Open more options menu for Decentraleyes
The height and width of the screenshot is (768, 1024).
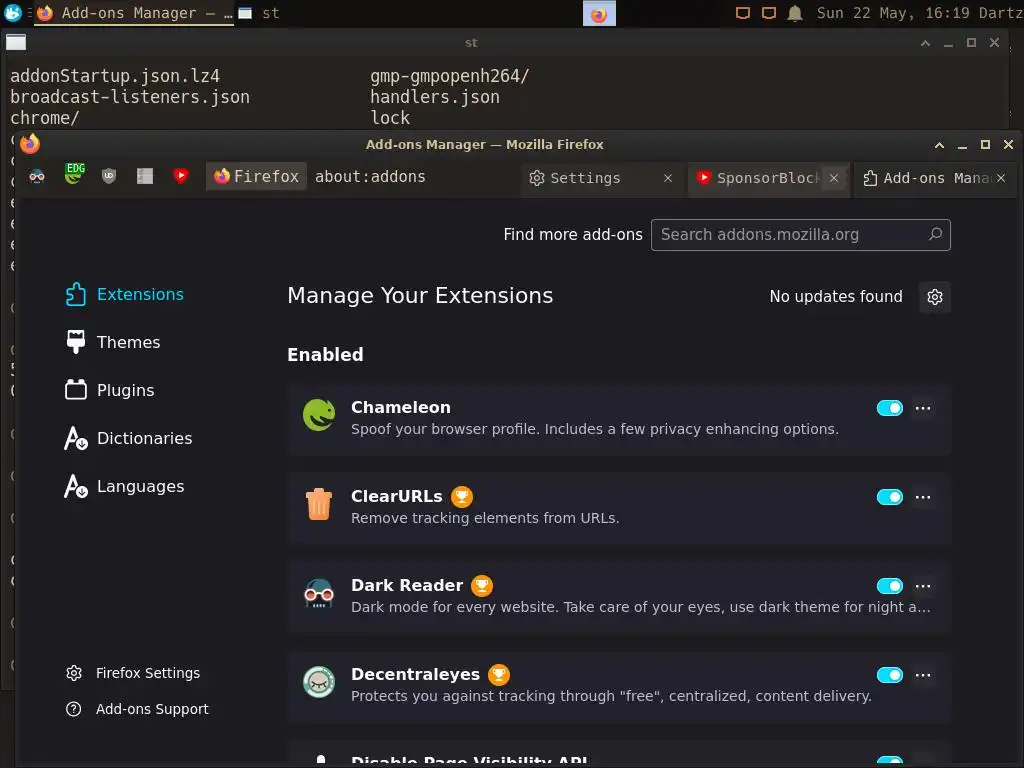click(923, 675)
